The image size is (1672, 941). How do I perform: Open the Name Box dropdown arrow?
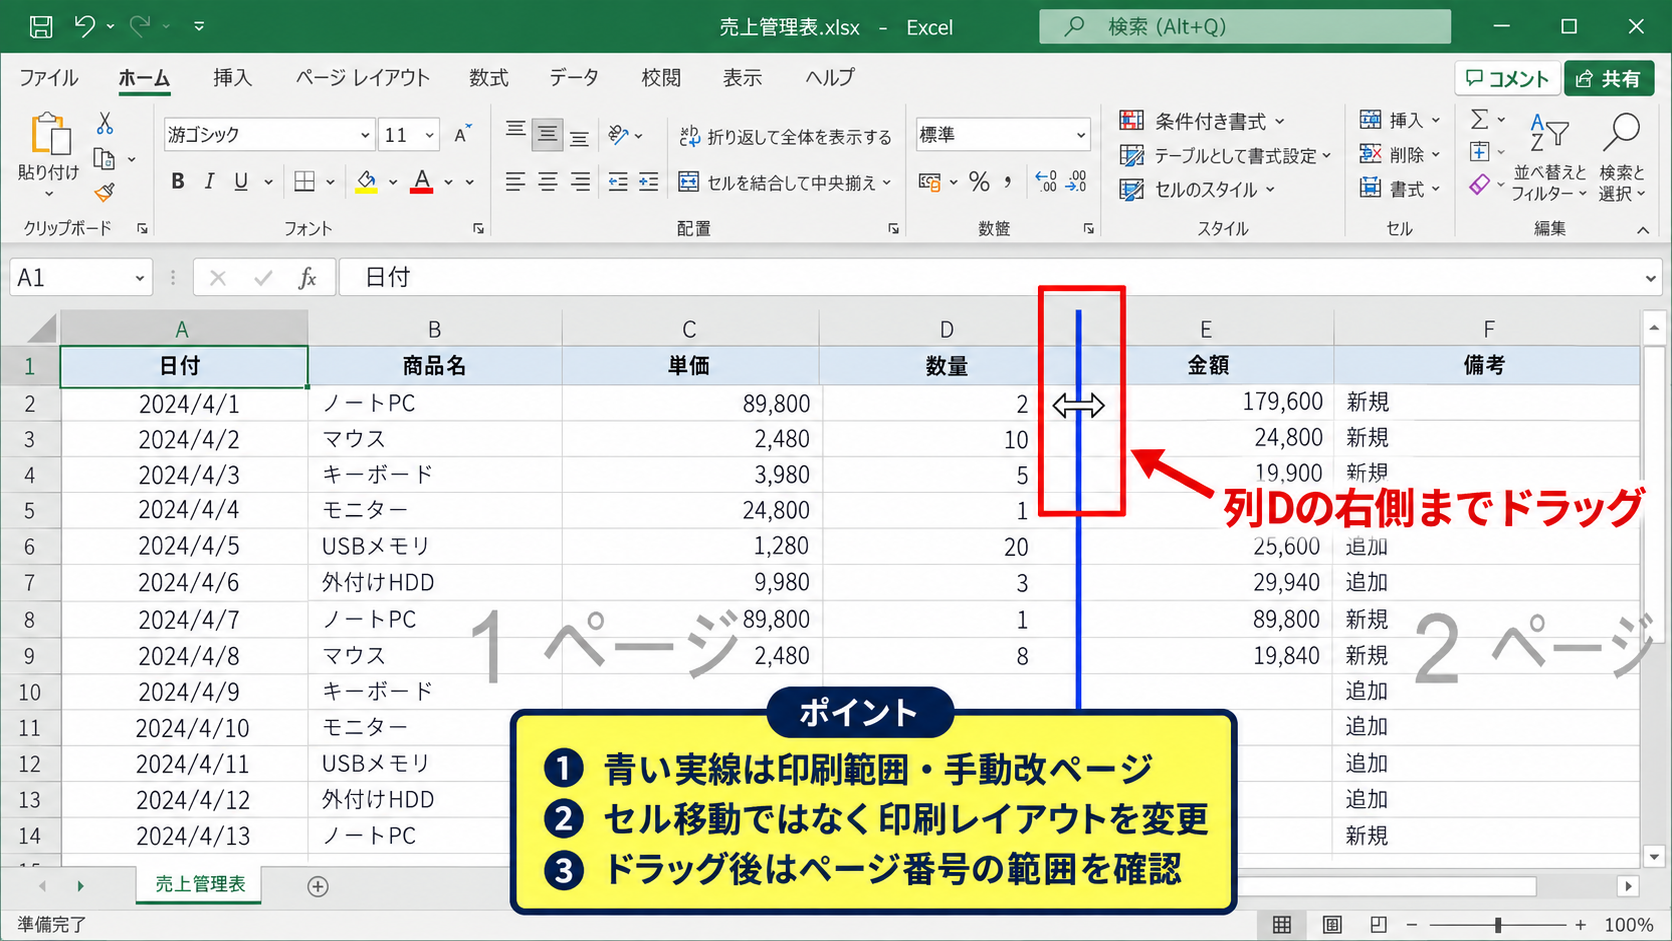point(140,278)
